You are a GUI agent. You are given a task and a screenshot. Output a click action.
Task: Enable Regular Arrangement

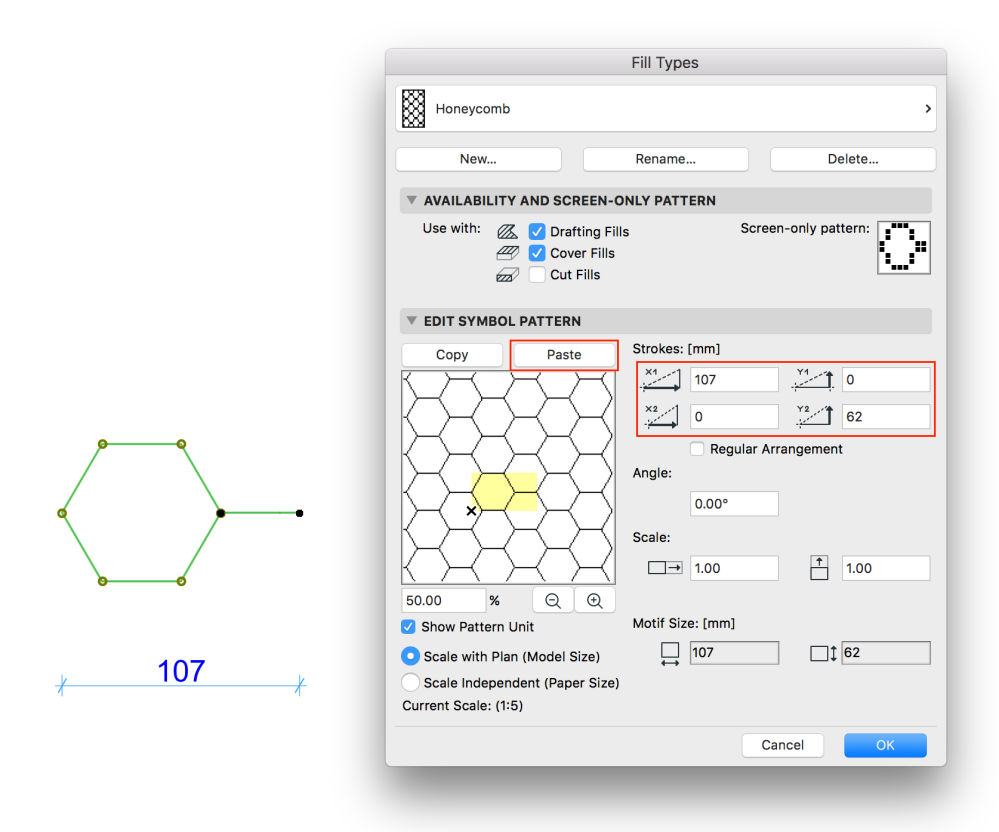pos(697,449)
